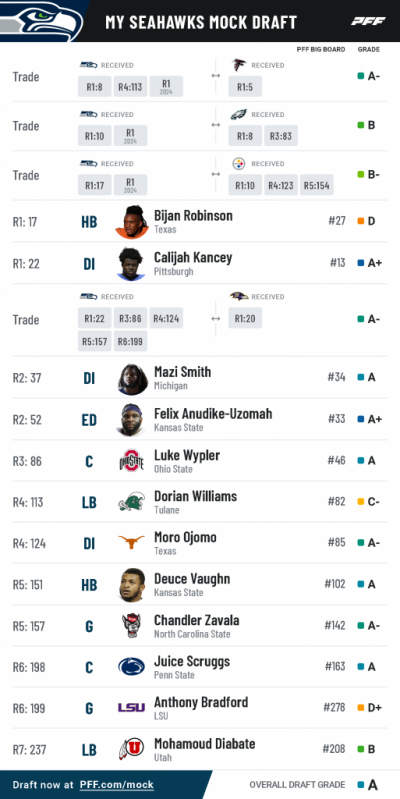Viewport: 400px width, 799px height.
Task: Select the R3:83 pick chip in Eagles trade
Action: 281,136
